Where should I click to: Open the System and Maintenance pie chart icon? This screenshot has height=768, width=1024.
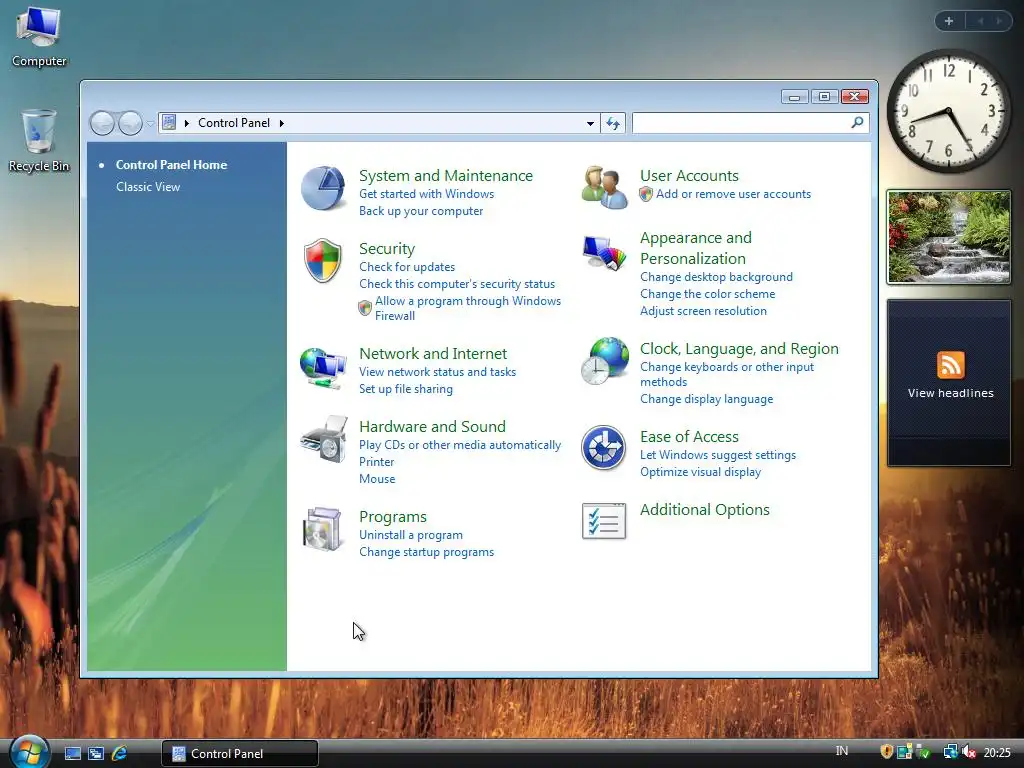(x=323, y=188)
